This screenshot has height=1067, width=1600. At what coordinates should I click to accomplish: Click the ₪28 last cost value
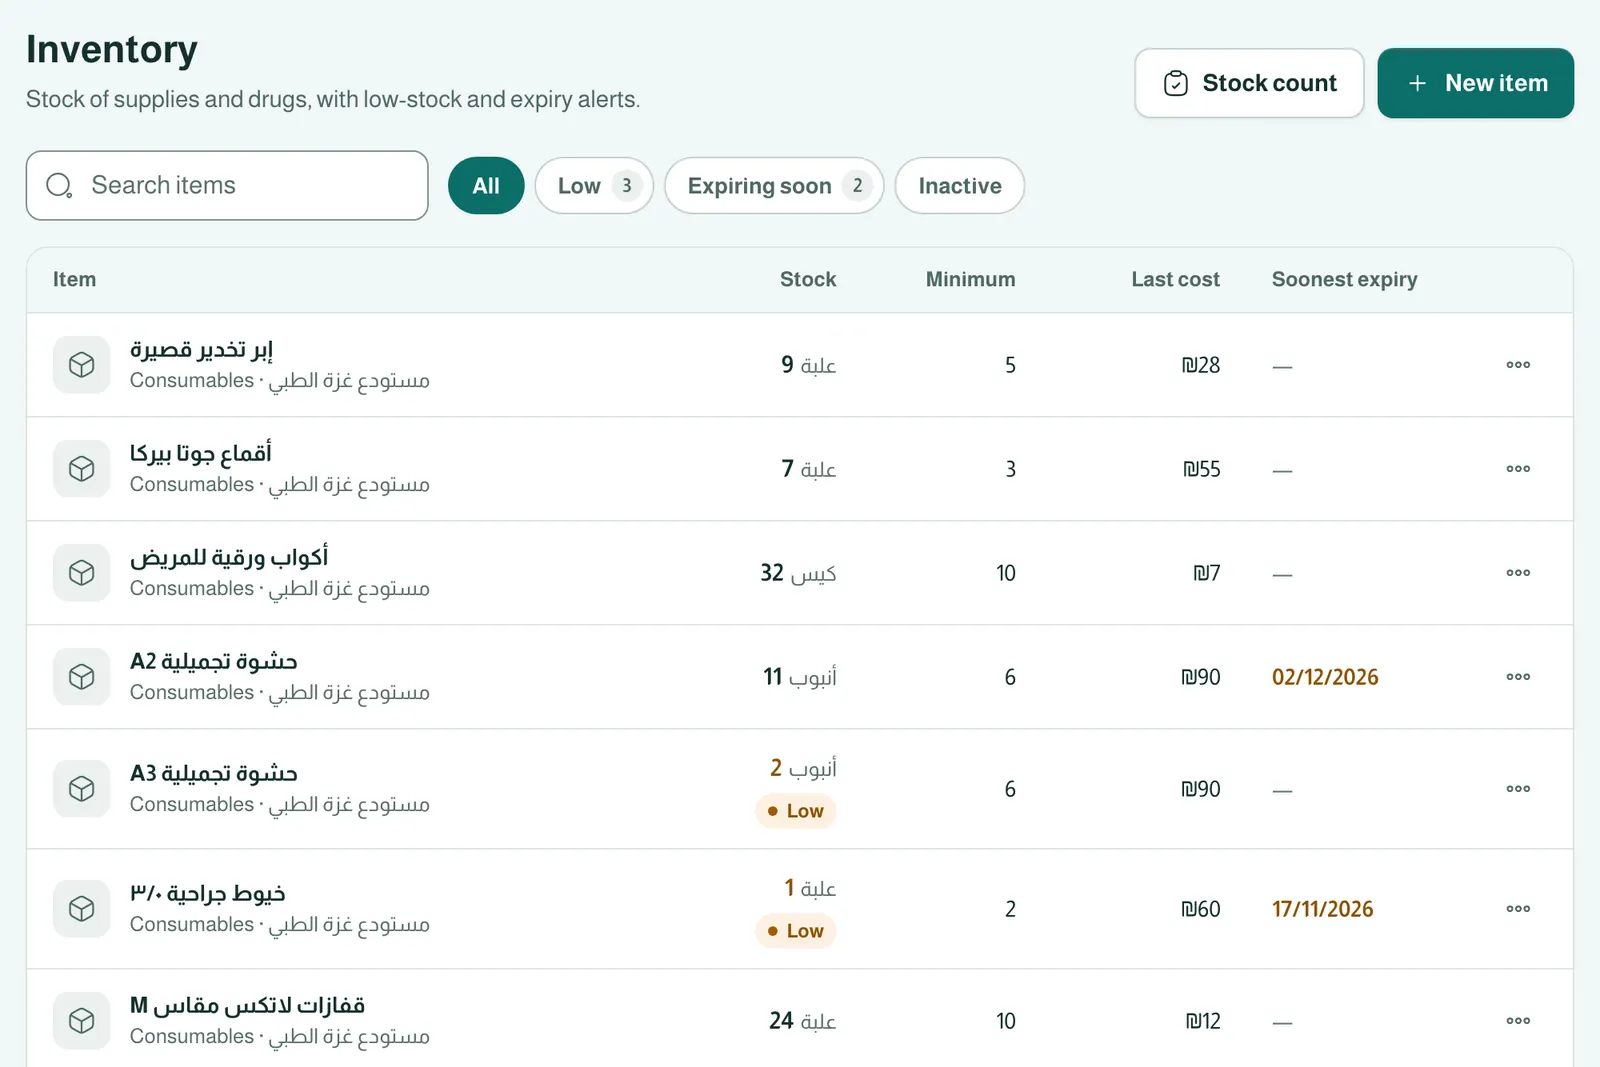tap(1200, 365)
